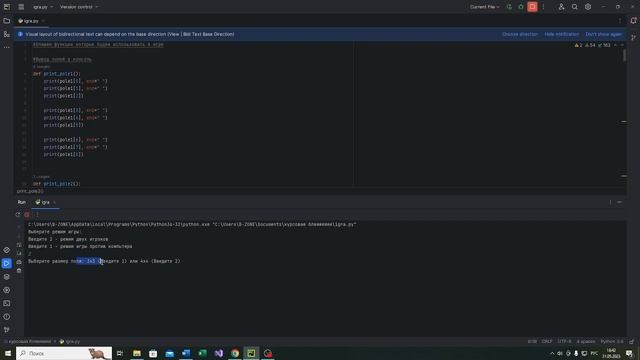Image resolution: width=640 pixels, height=360 pixels.
Task: Open Python Packages tool window icon
Action: [x=7, y=250]
